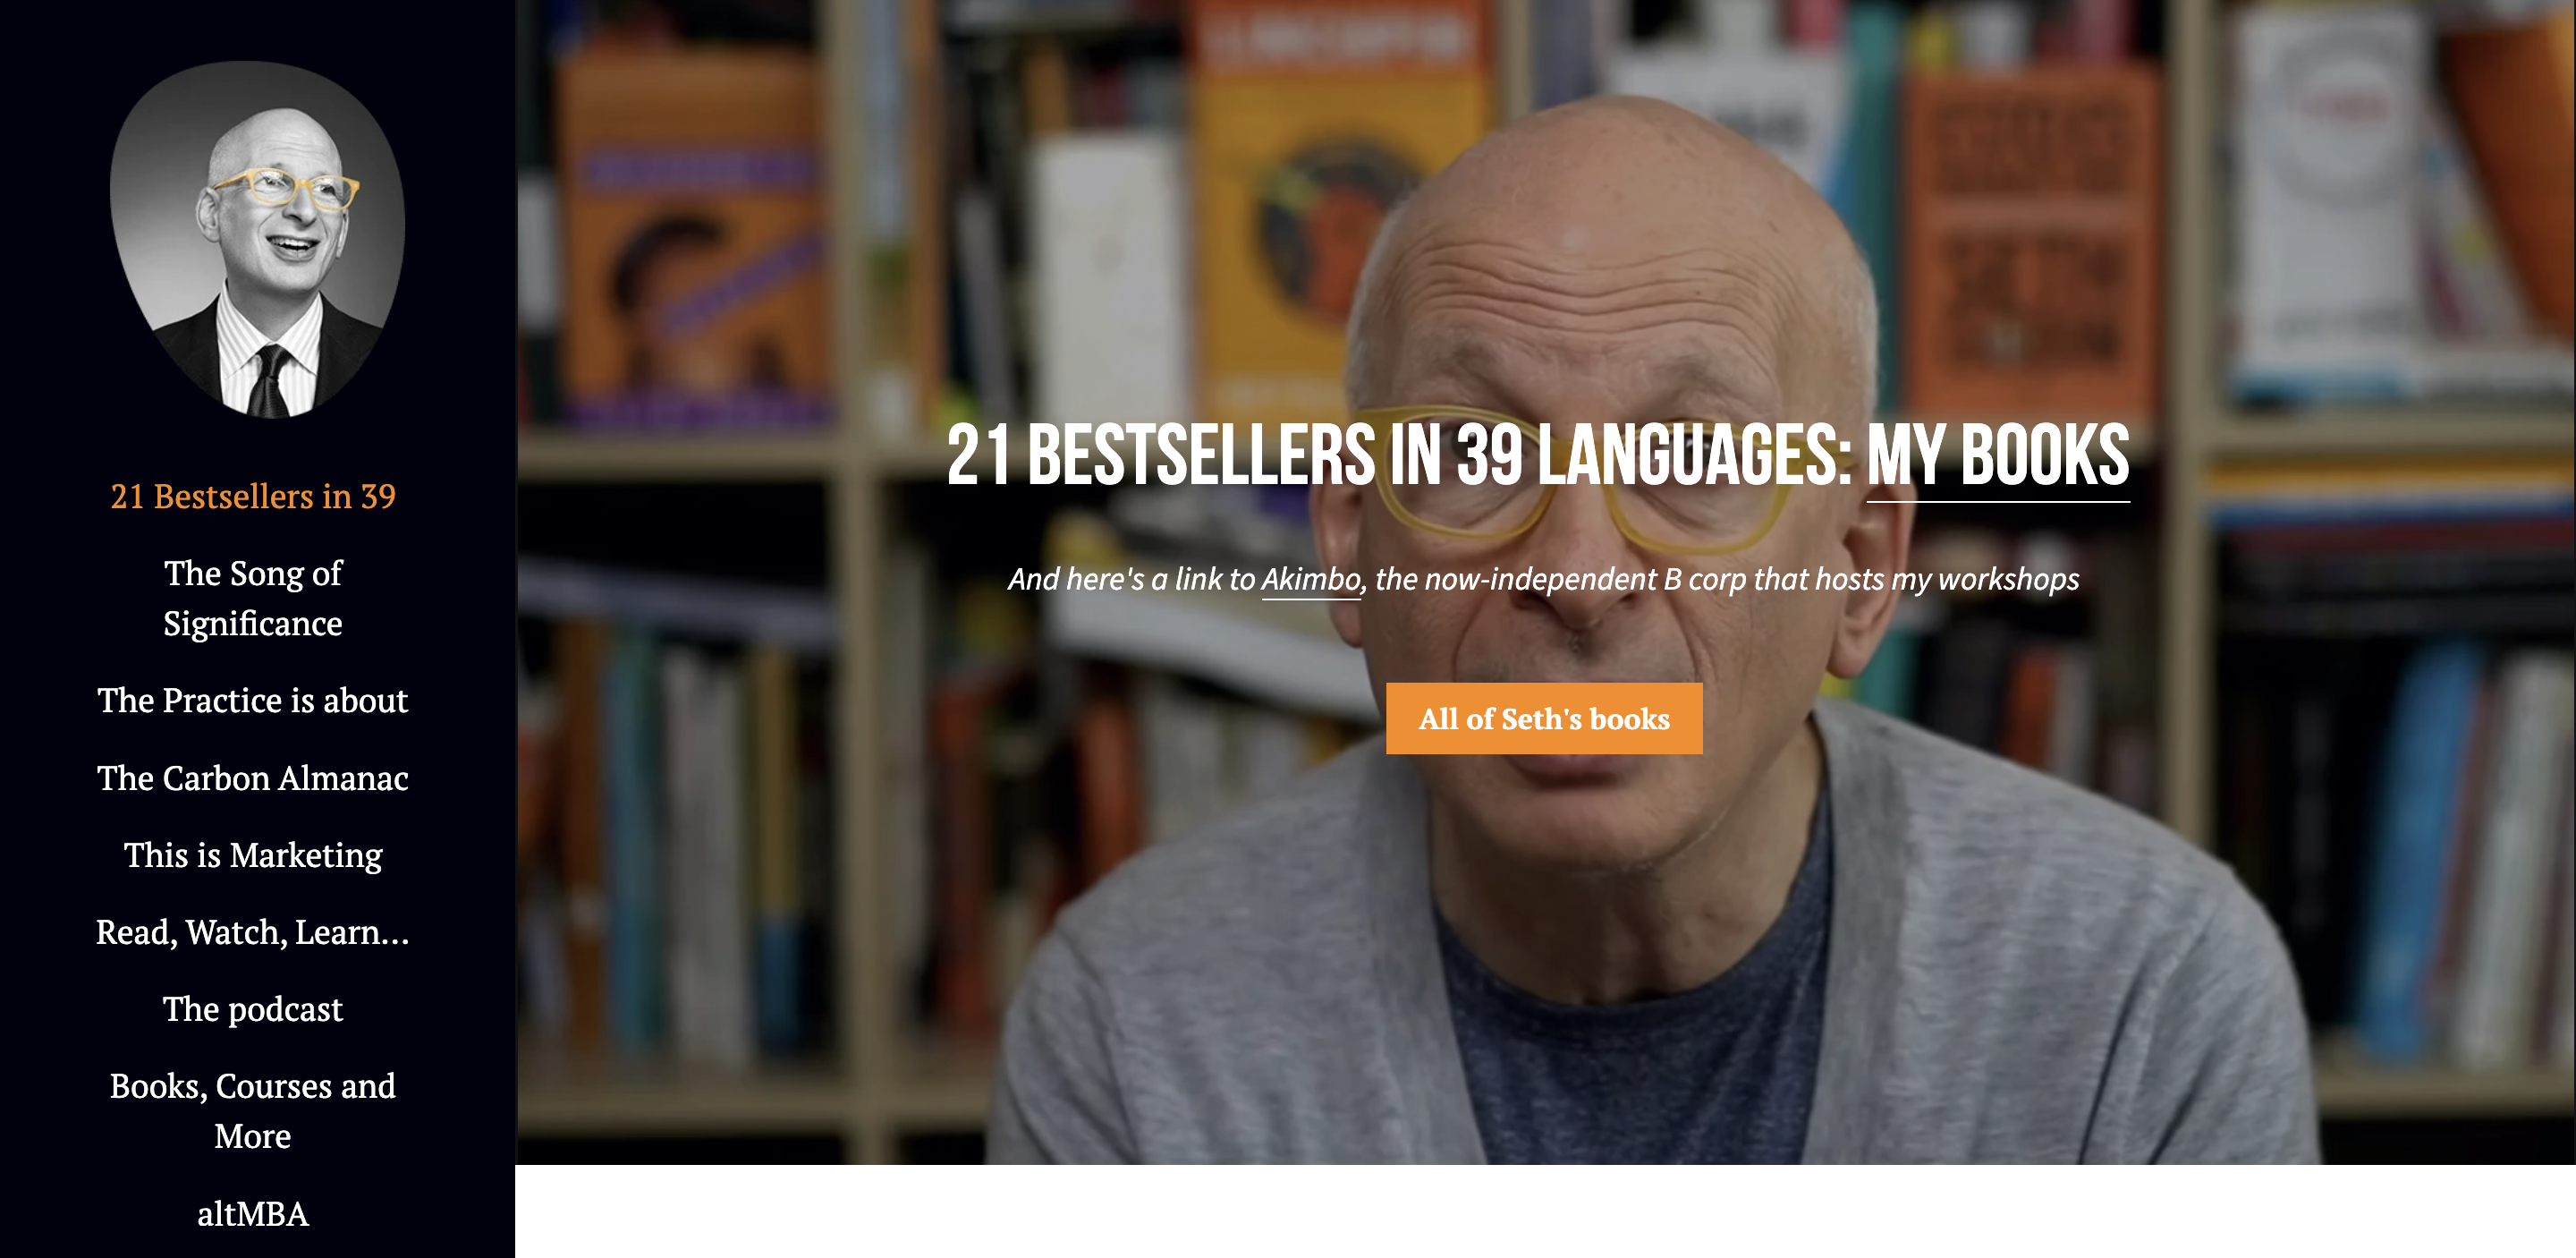Click the word 'More' under Books, Courses

253,1137
